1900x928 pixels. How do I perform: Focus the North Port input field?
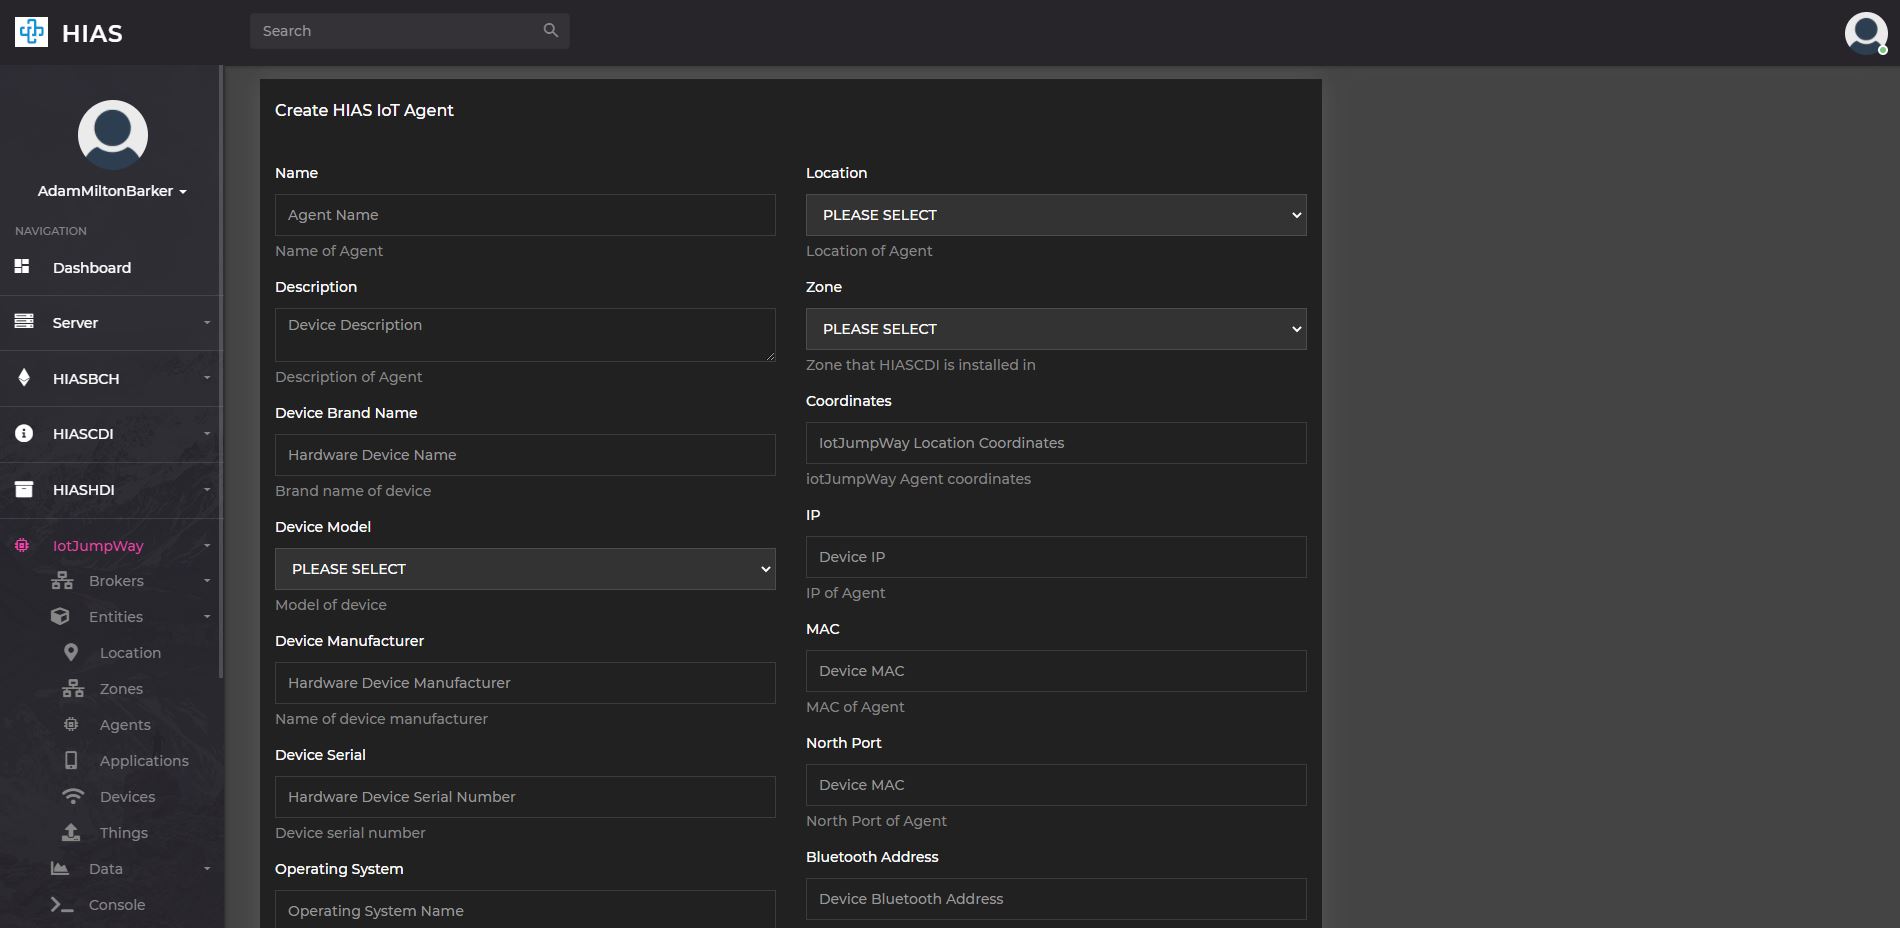1056,785
